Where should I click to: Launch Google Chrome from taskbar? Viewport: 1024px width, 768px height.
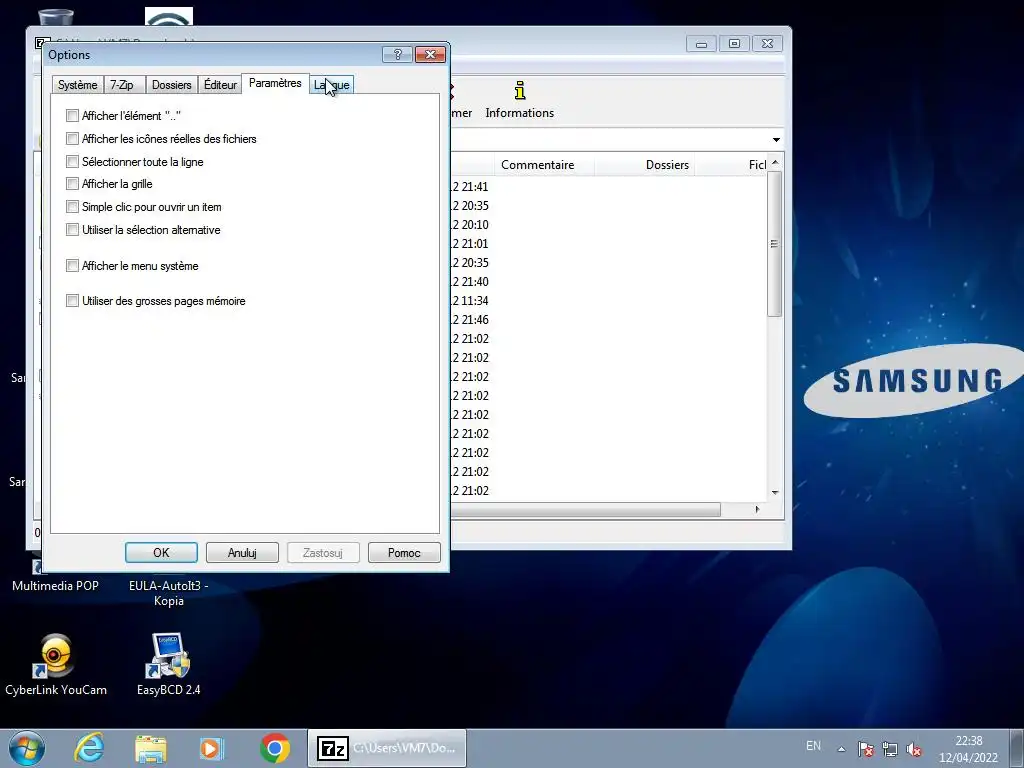275,748
